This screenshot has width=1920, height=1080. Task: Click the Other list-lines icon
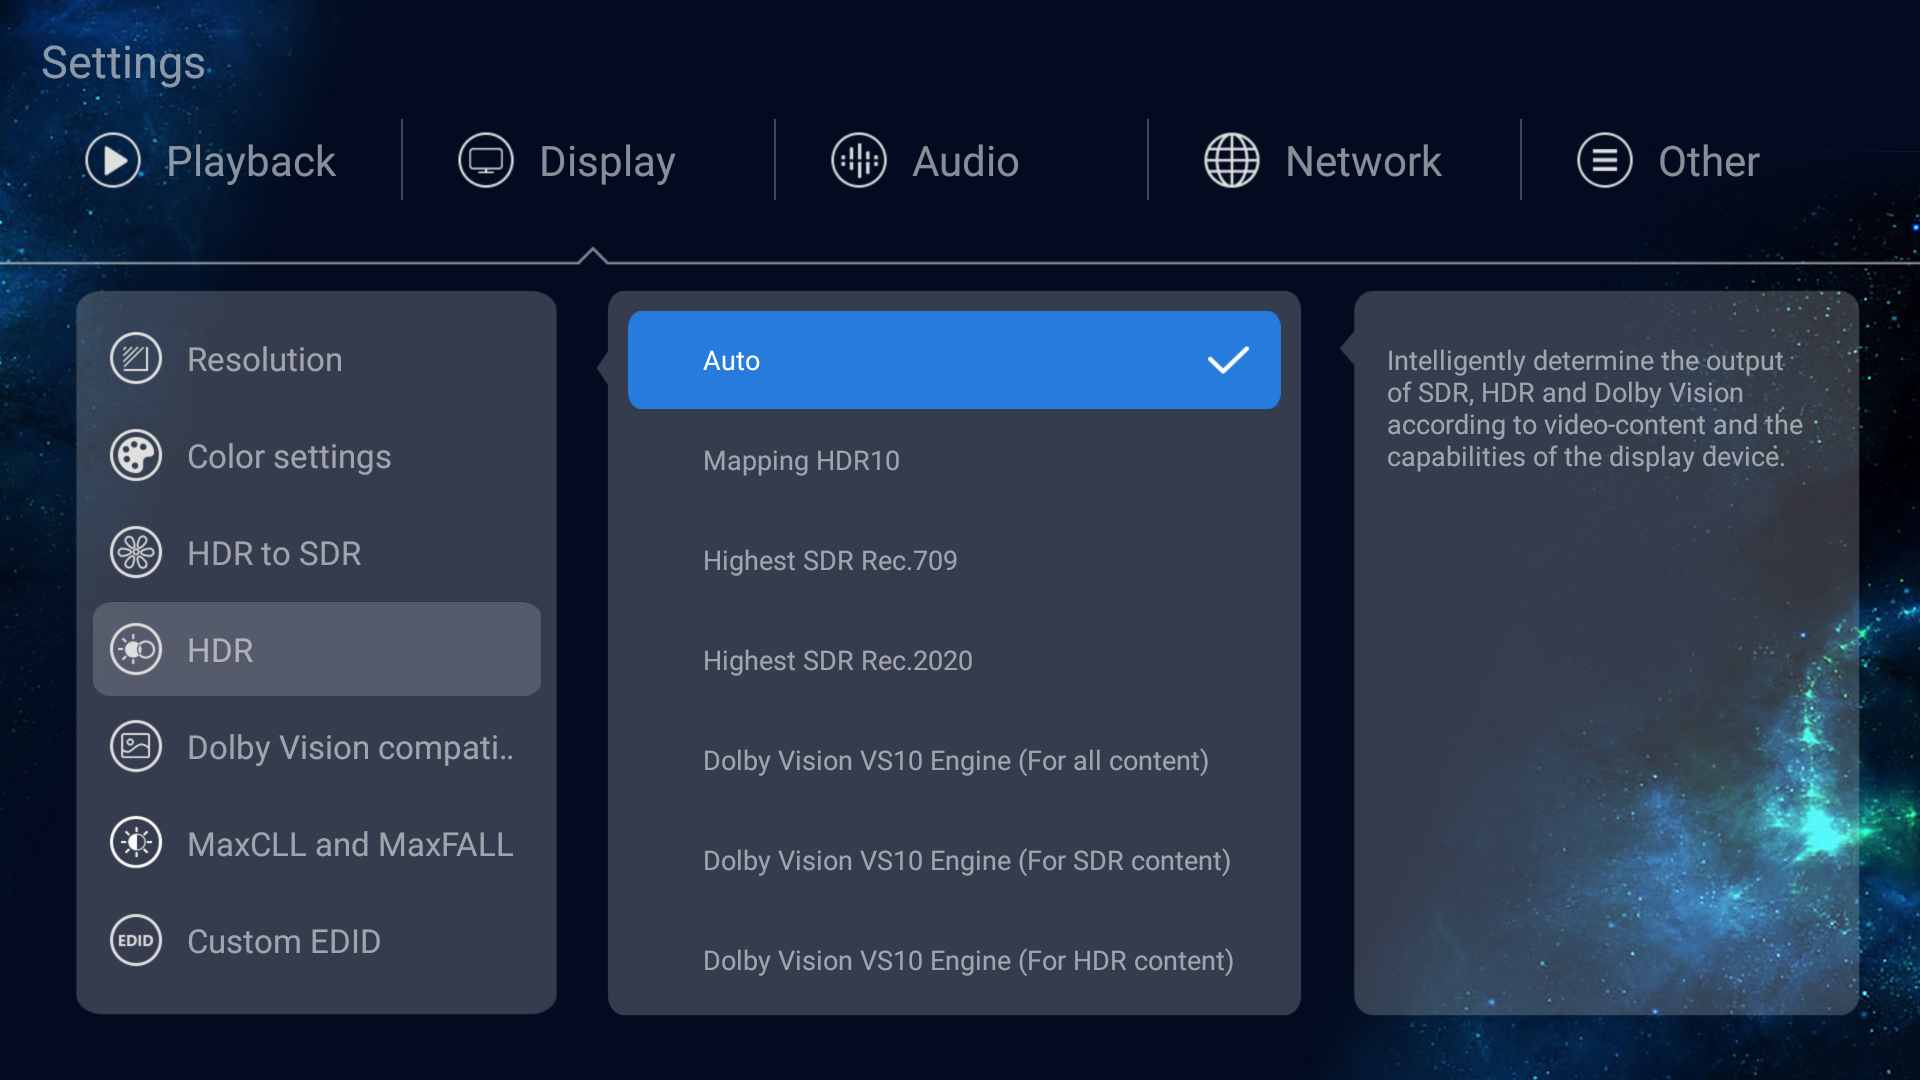1605,161
